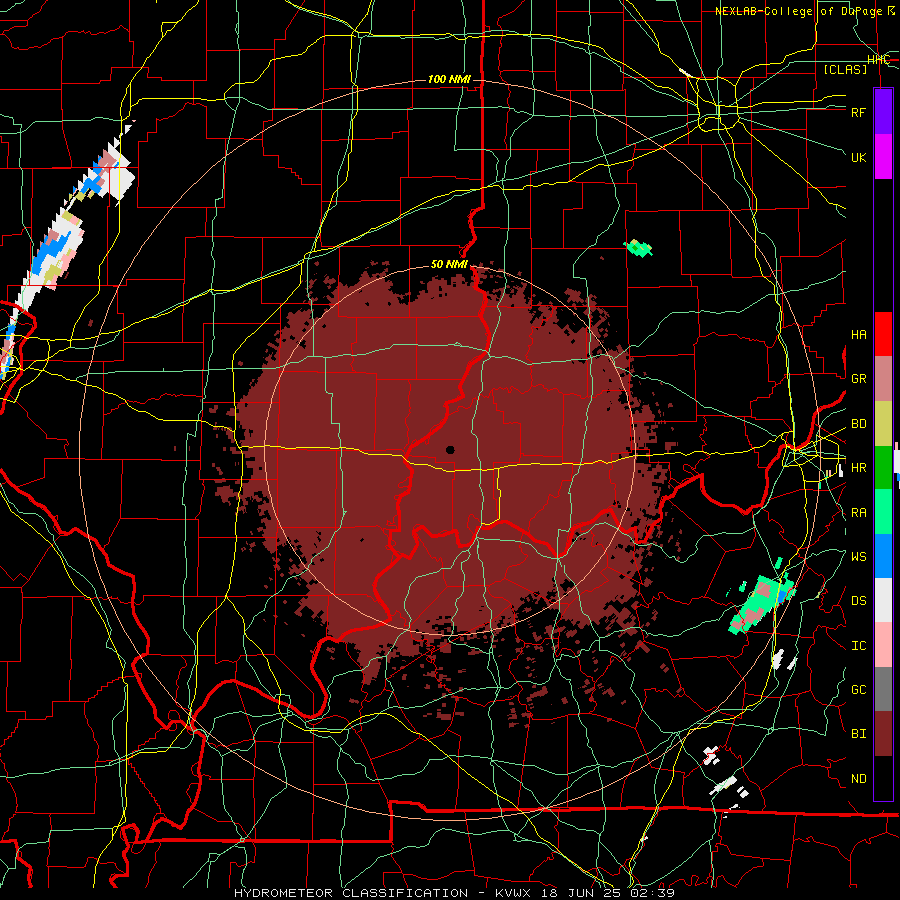Viewport: 900px width, 900px height.
Task: Click the small green rain echo northeast of radar
Action: click(639, 248)
